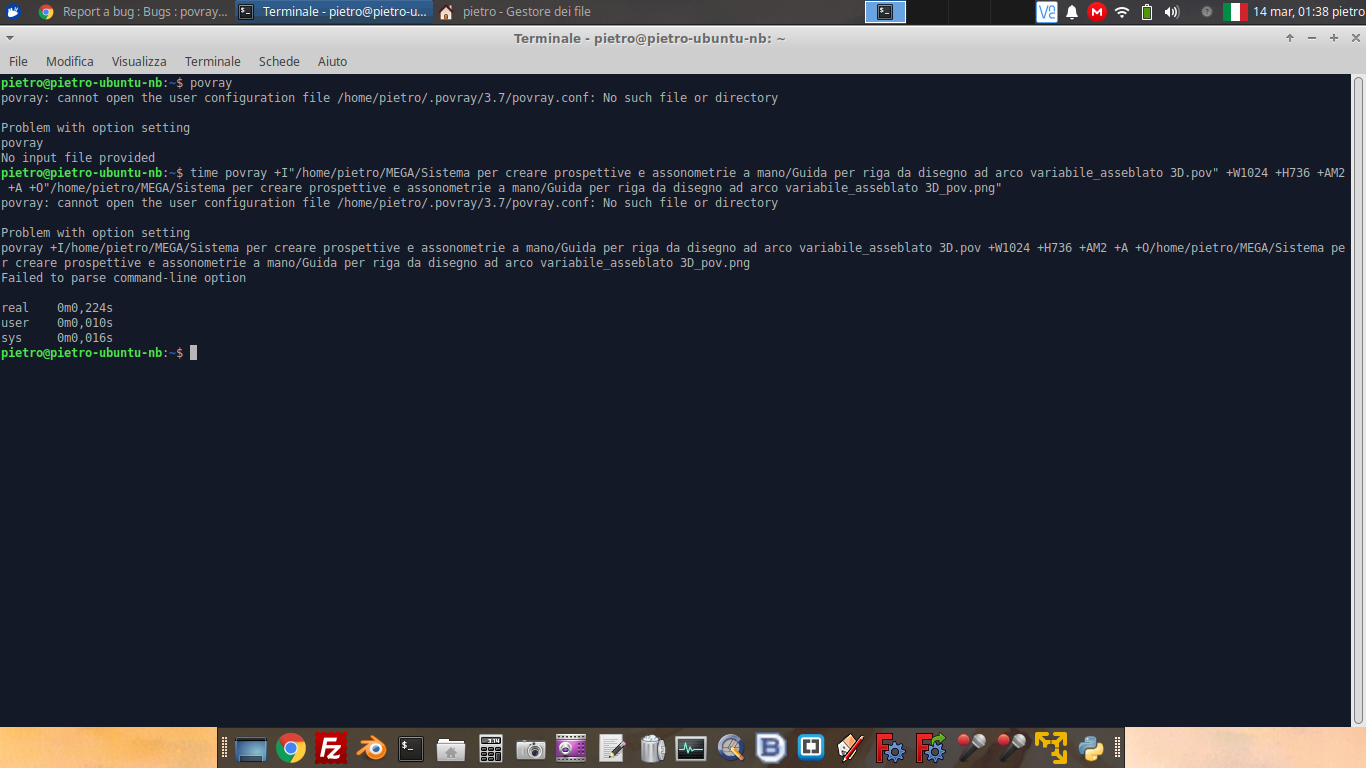Image resolution: width=1366 pixels, height=768 pixels.
Task: Open the MEGA sync tray icon
Action: pyautogui.click(x=1097, y=12)
